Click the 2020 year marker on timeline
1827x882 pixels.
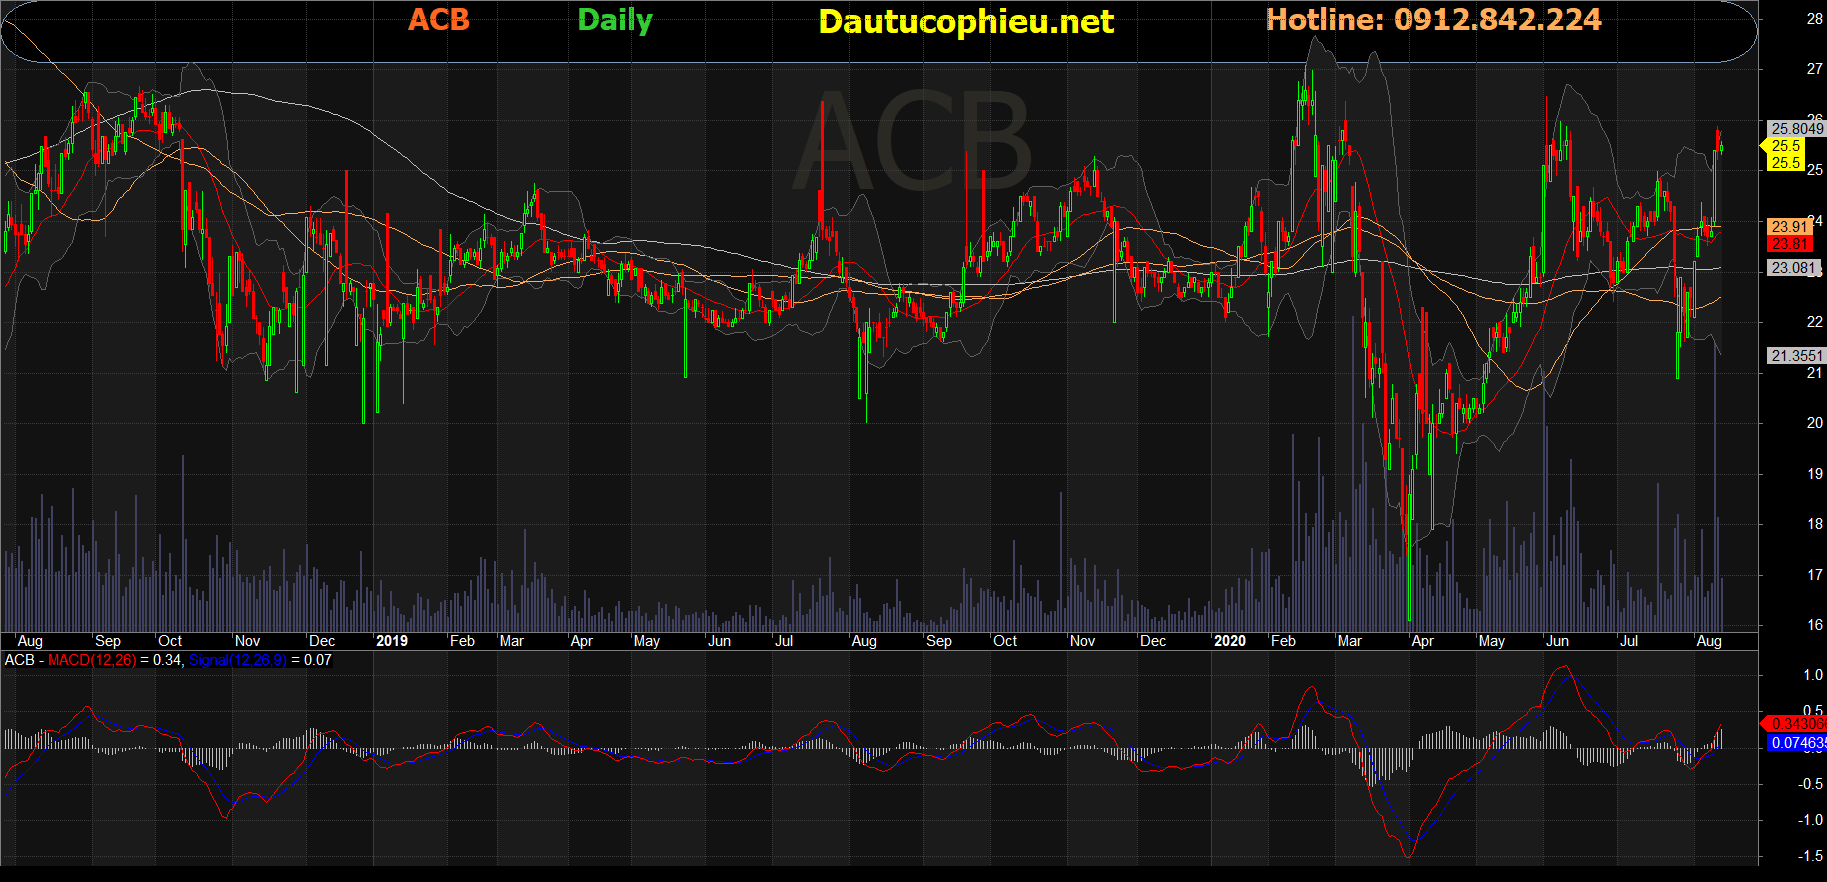(1229, 641)
